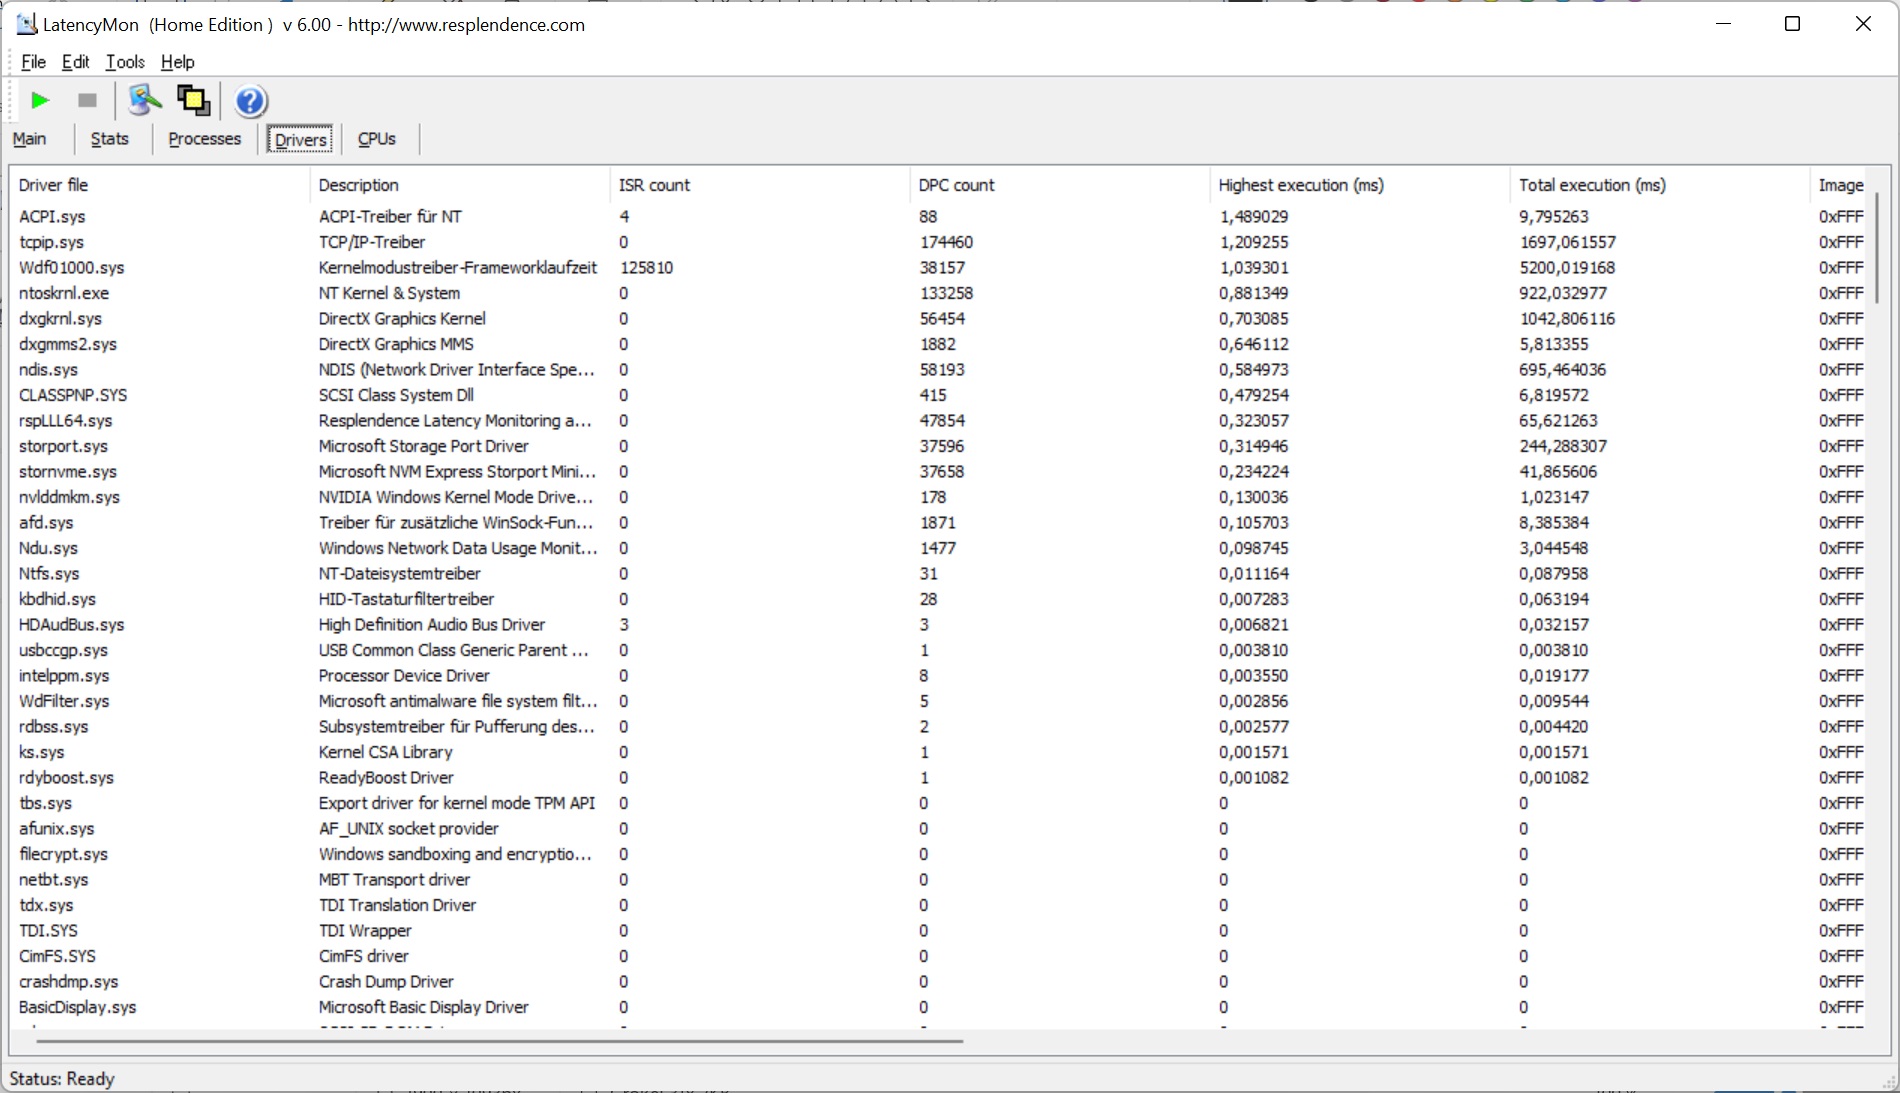Click DPC count value 174460
This screenshot has width=1900, height=1093.
(x=946, y=242)
